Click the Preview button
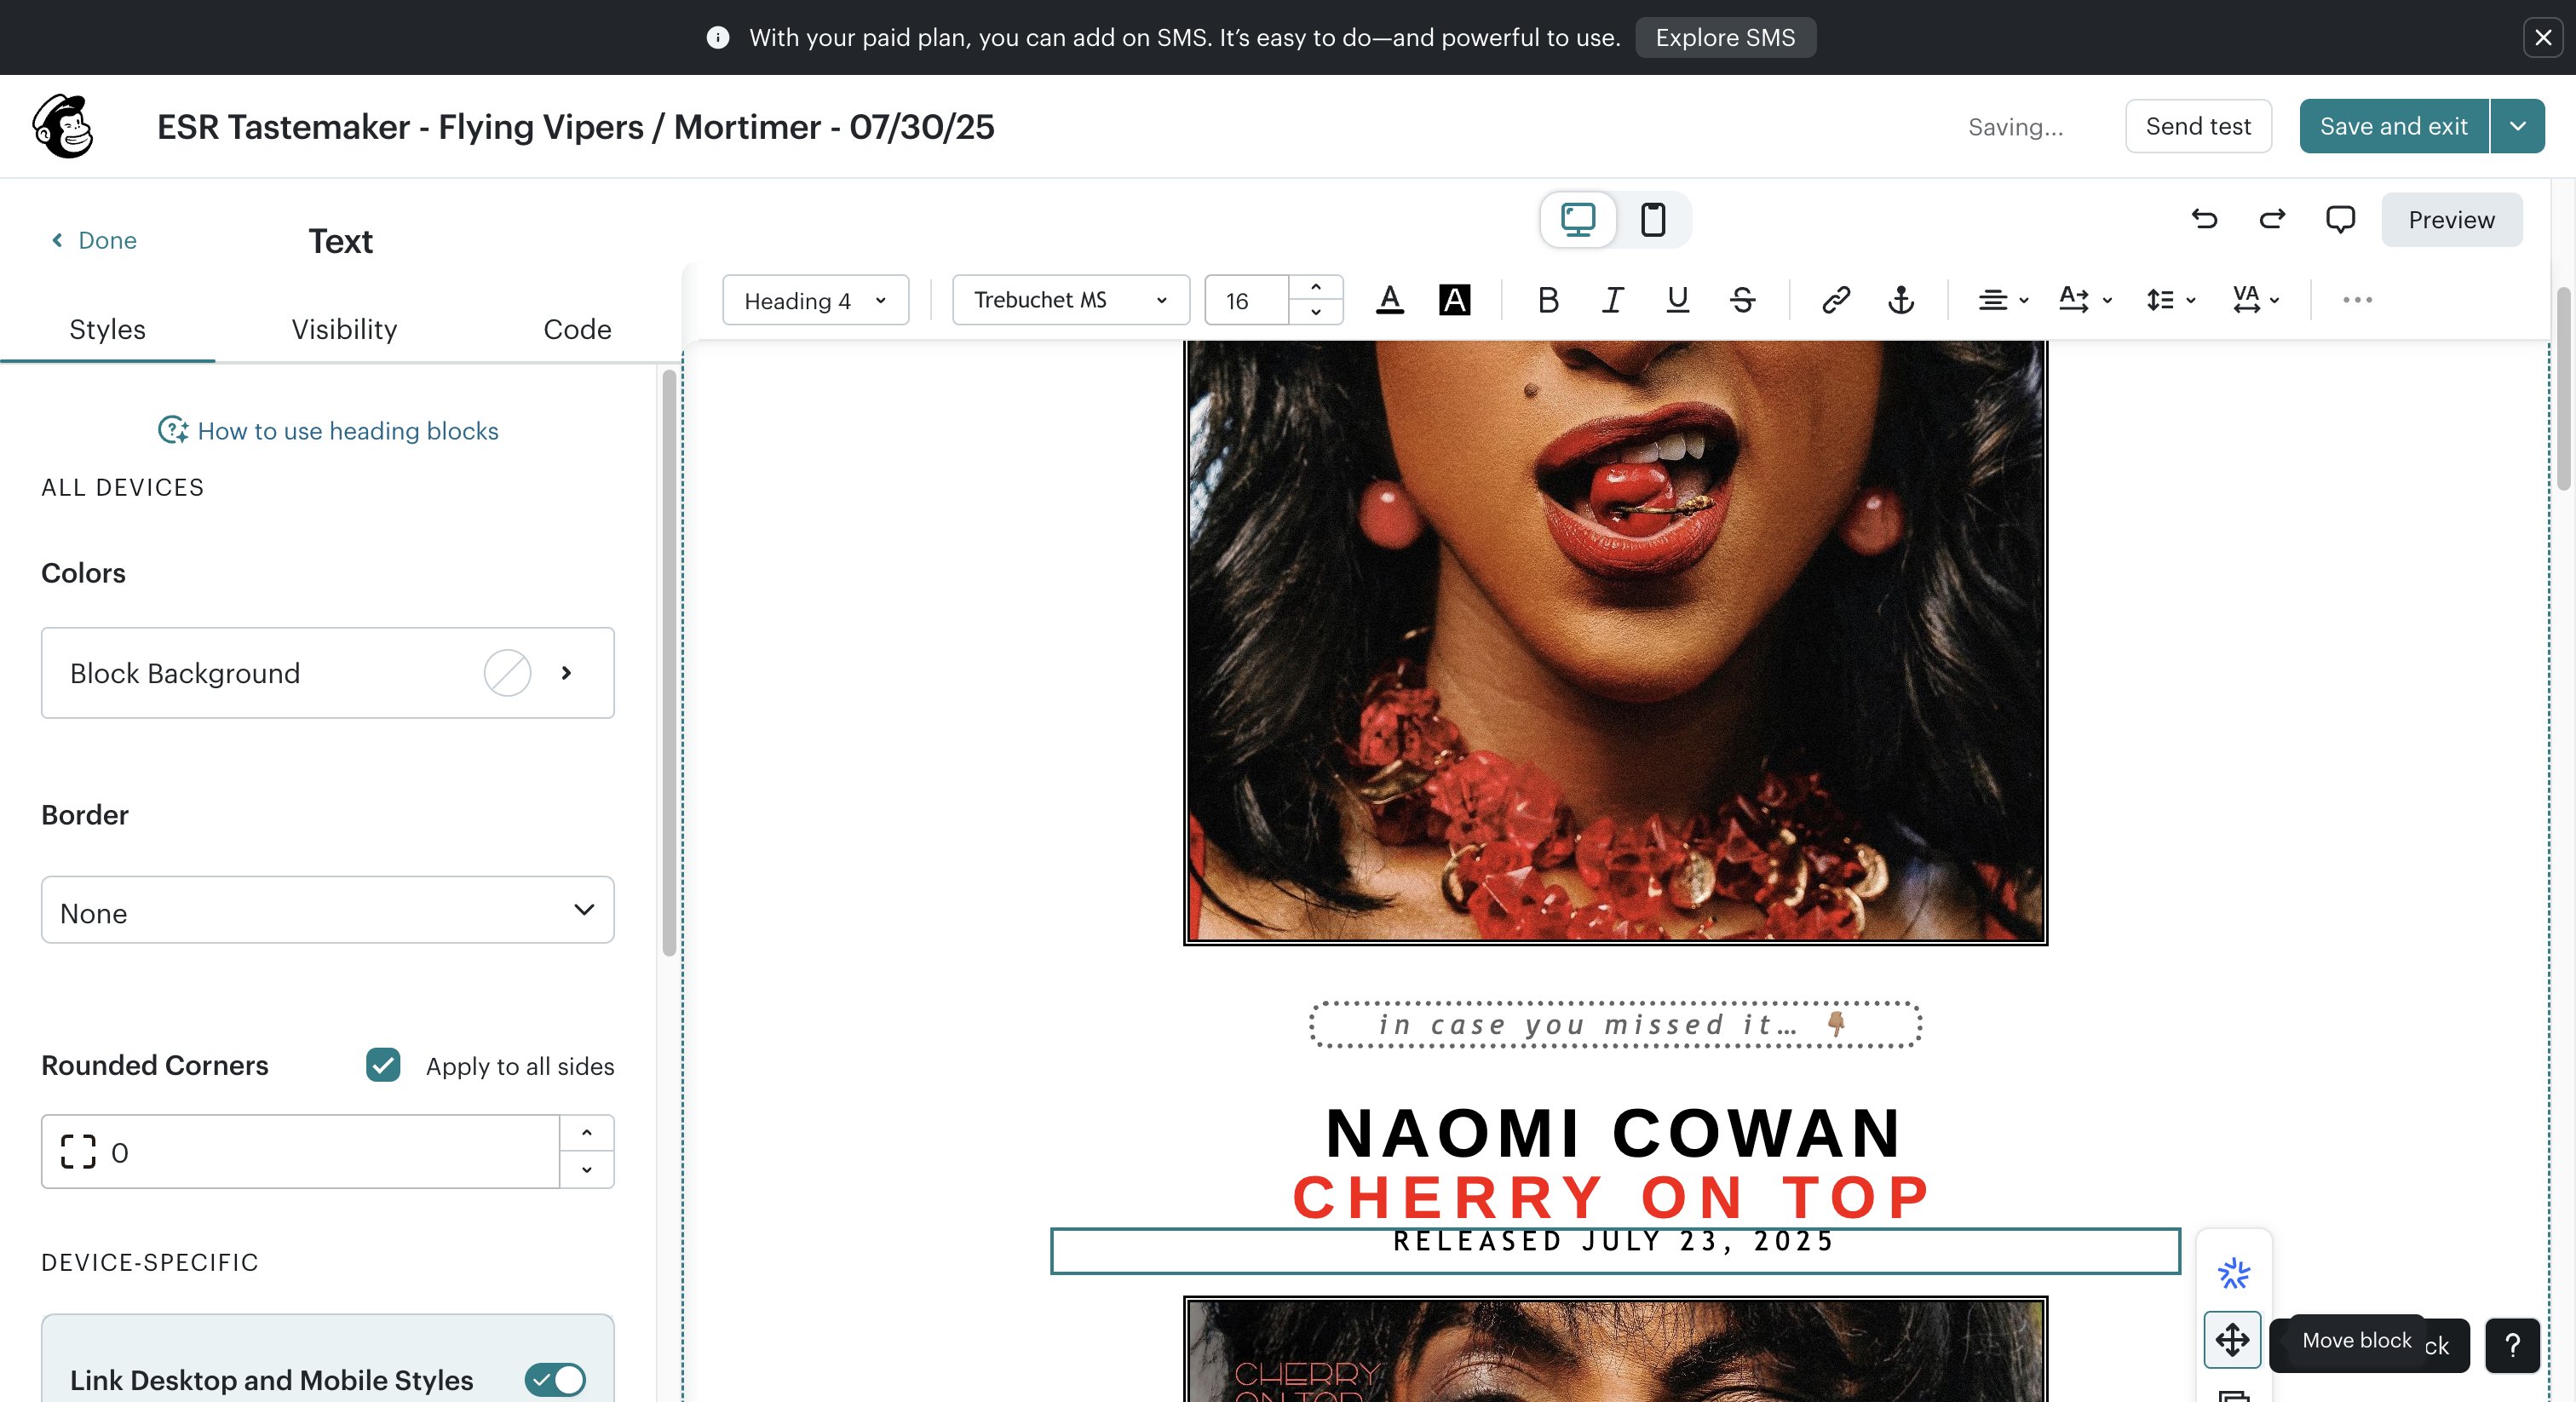Viewport: 2576px width, 1402px height. point(2451,220)
